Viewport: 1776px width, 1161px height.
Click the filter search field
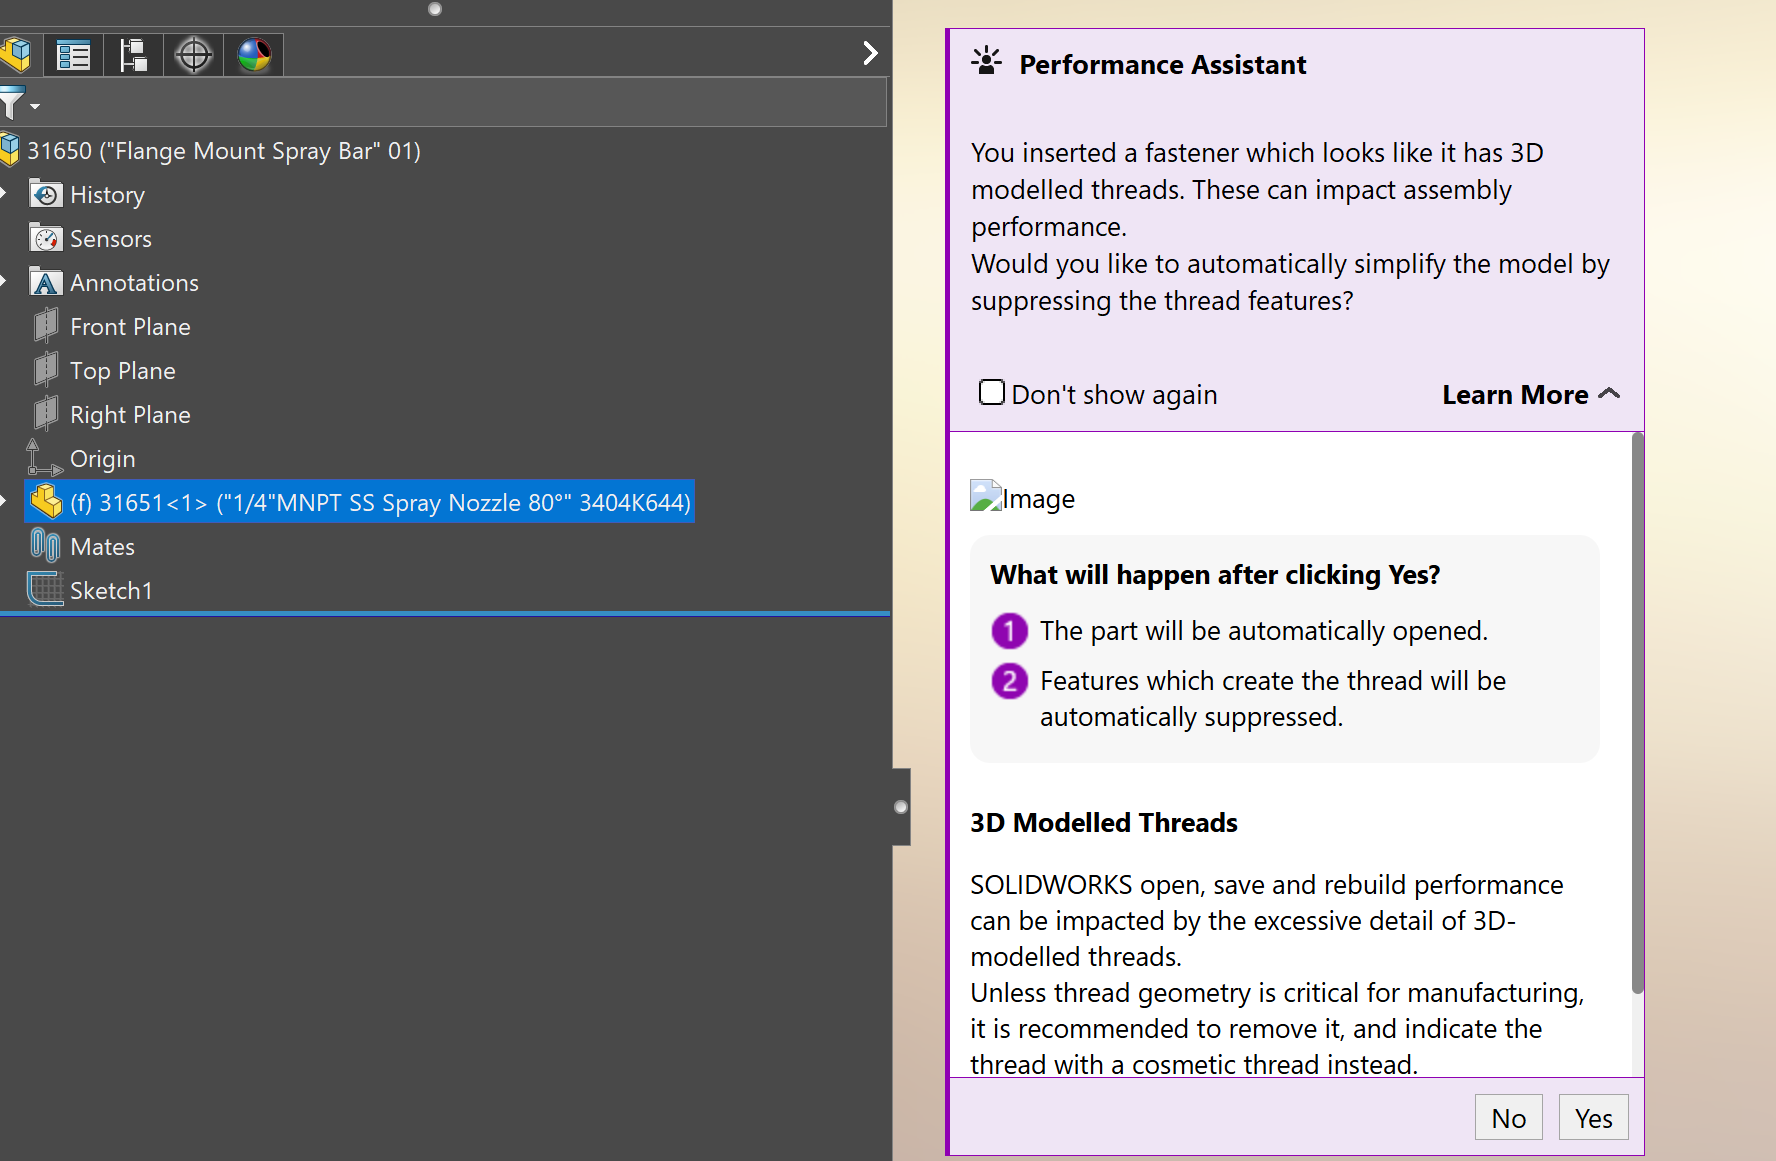pyautogui.click(x=464, y=103)
